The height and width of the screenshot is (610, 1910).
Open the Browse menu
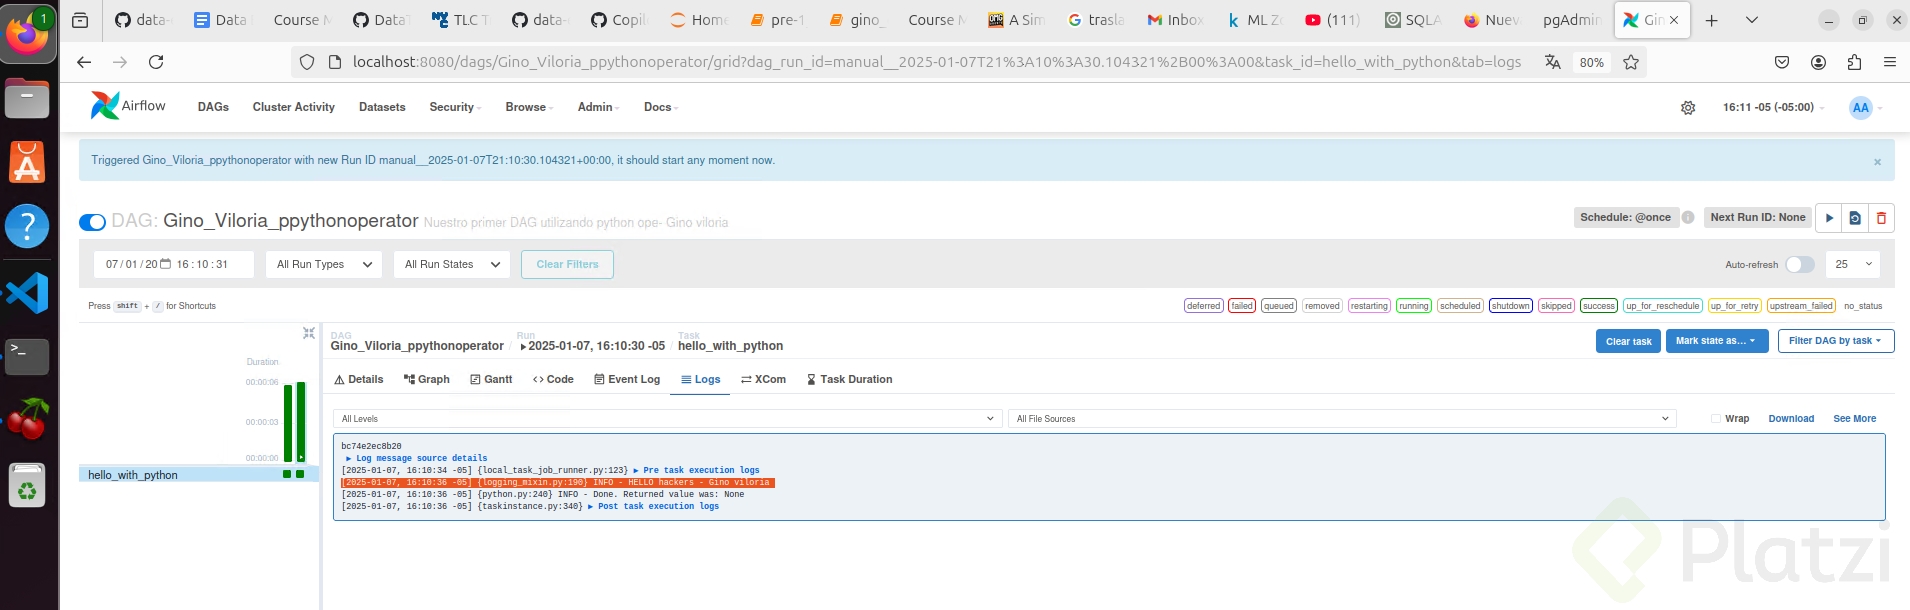529,107
